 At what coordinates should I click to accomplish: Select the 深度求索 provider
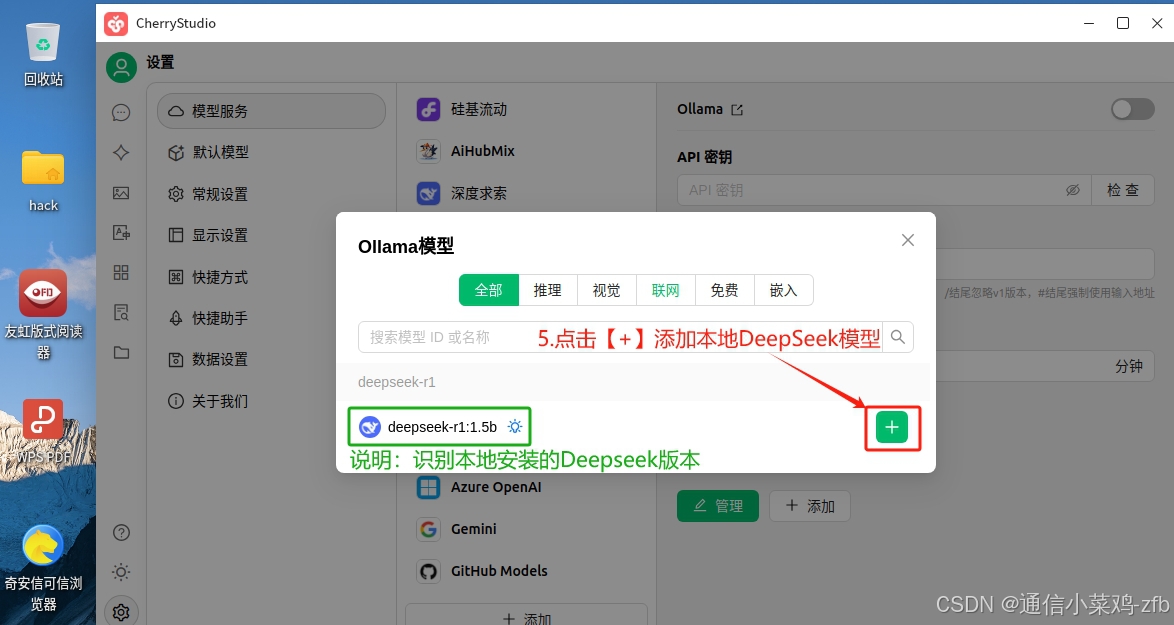point(526,193)
